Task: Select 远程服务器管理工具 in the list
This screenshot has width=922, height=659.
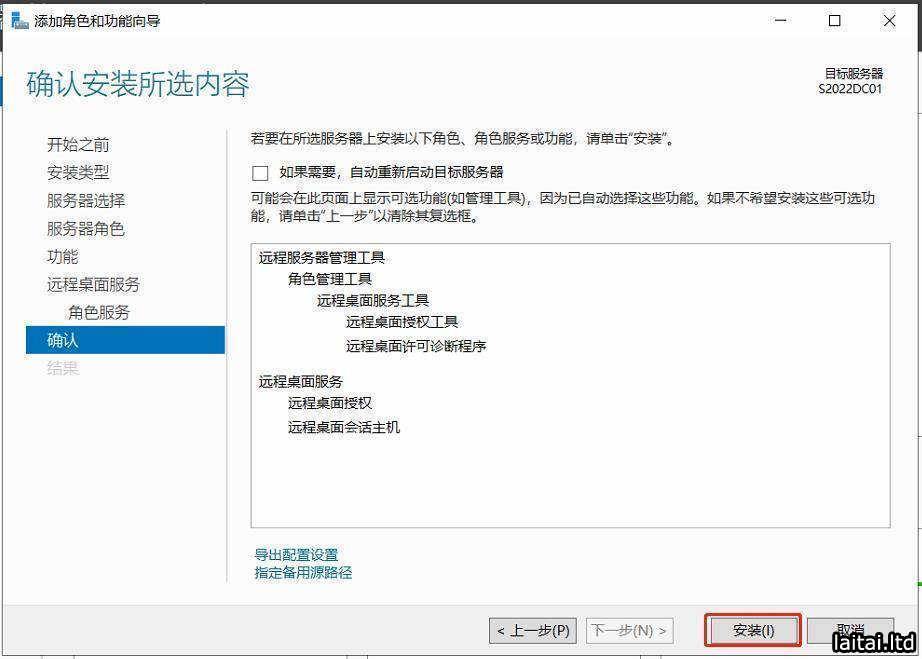Action: point(321,257)
